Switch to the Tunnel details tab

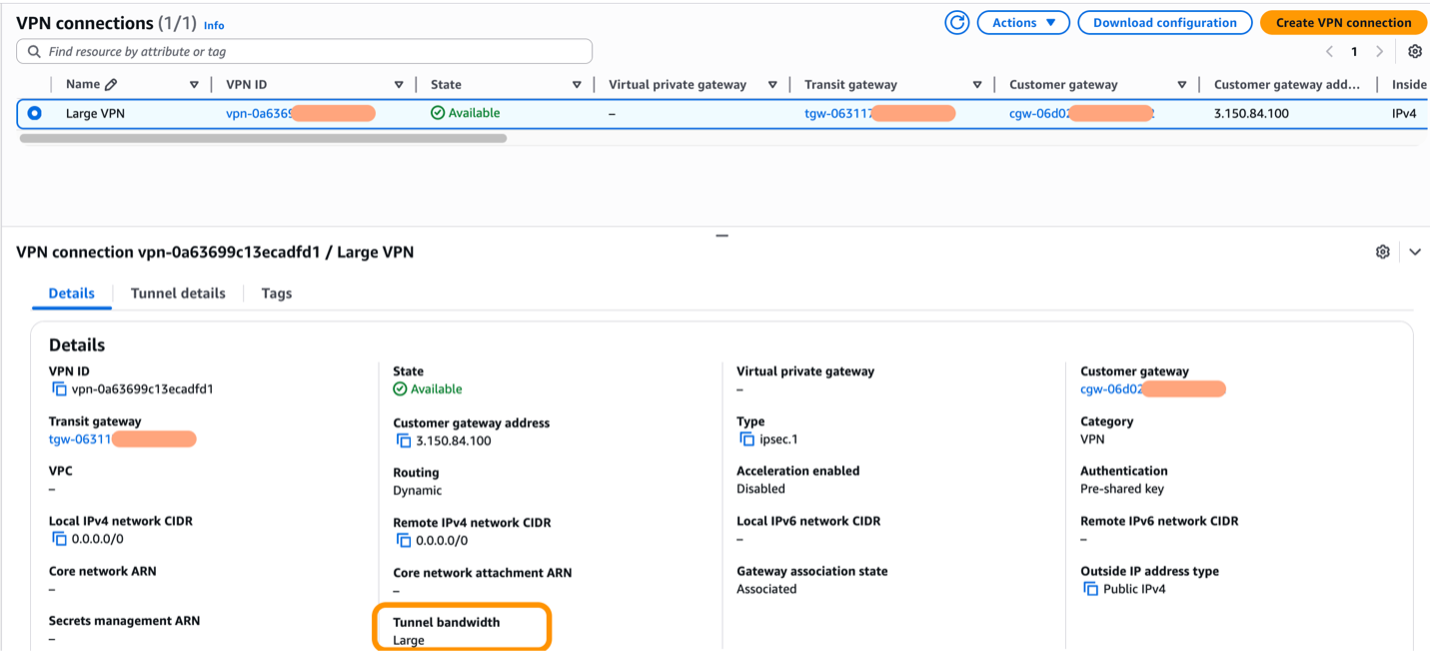click(178, 293)
